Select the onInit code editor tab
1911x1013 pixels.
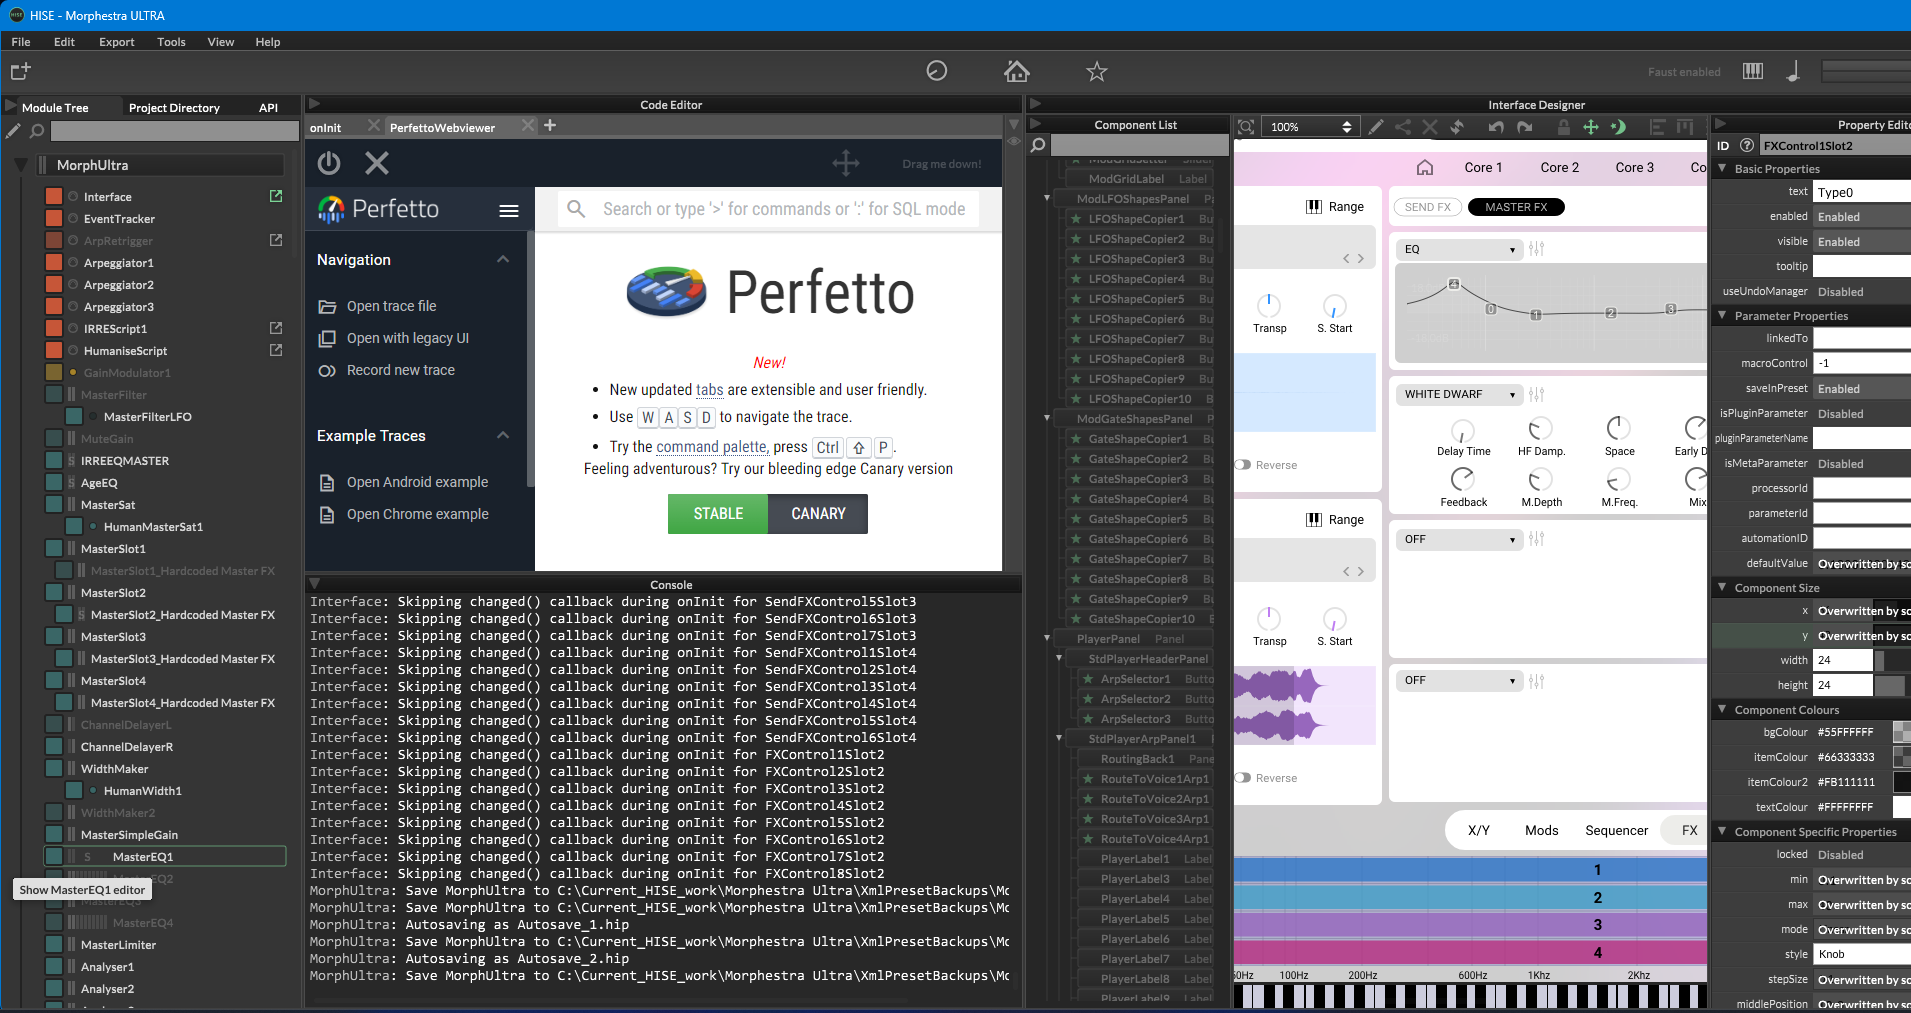tap(326, 127)
